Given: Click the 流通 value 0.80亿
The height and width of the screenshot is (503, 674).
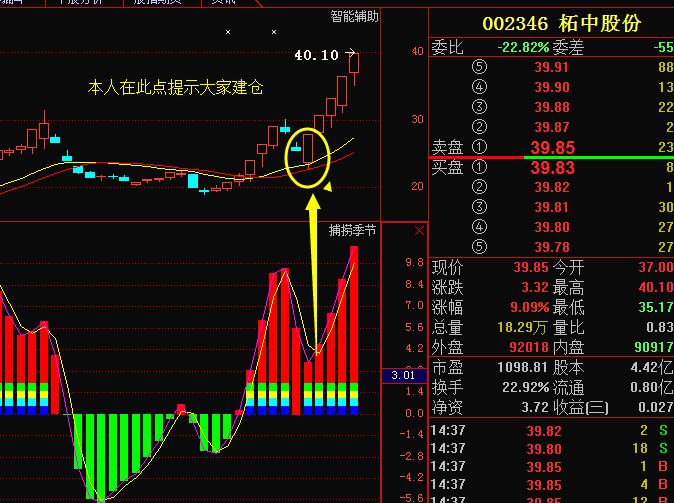Looking at the screenshot, I should pyautogui.click(x=652, y=387).
